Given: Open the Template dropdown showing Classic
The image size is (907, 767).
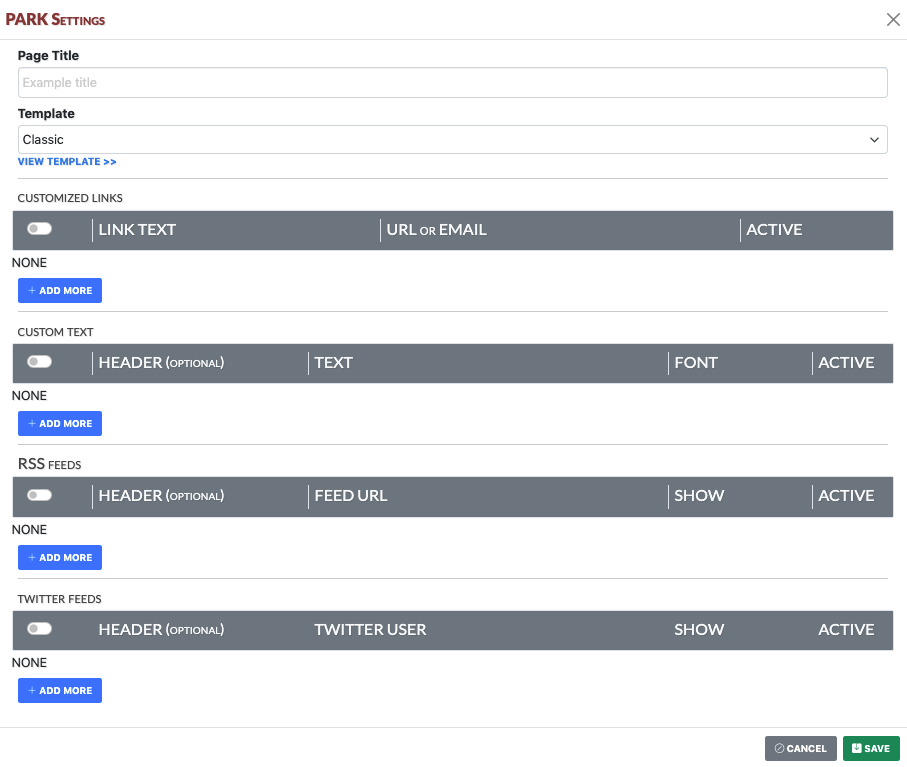Looking at the screenshot, I should (x=452, y=139).
